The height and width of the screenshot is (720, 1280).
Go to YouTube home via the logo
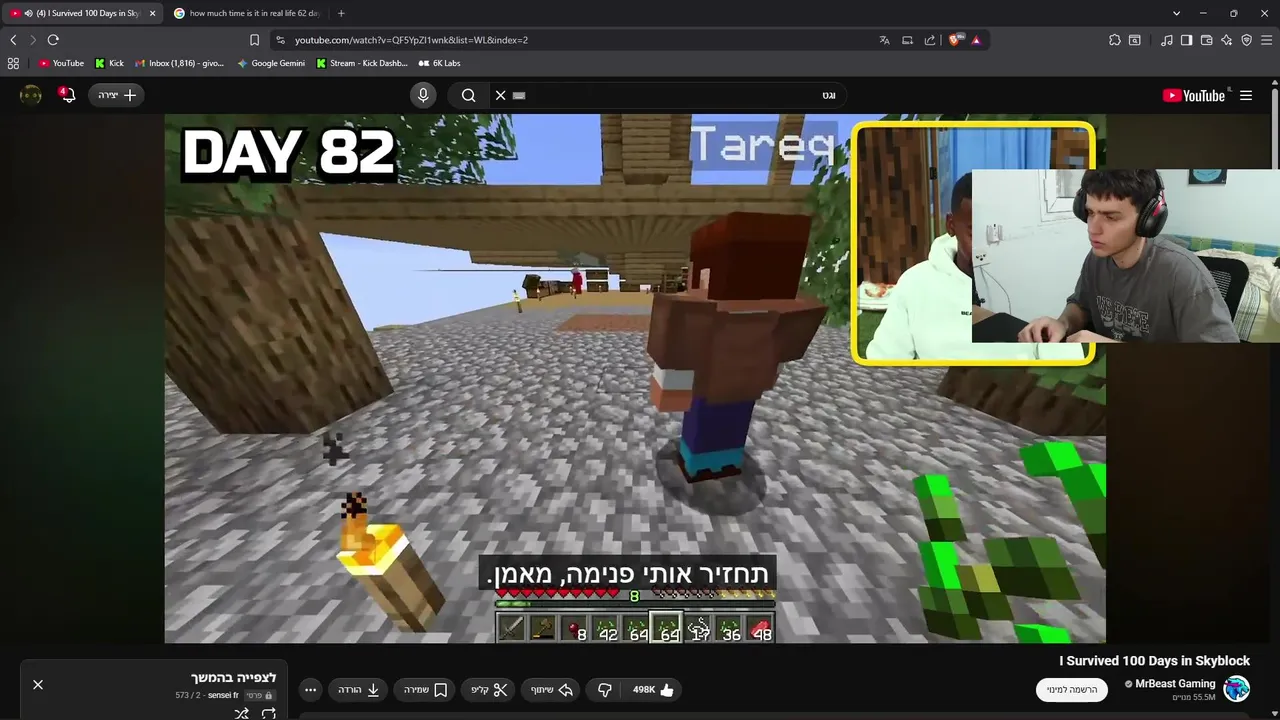click(x=1194, y=95)
